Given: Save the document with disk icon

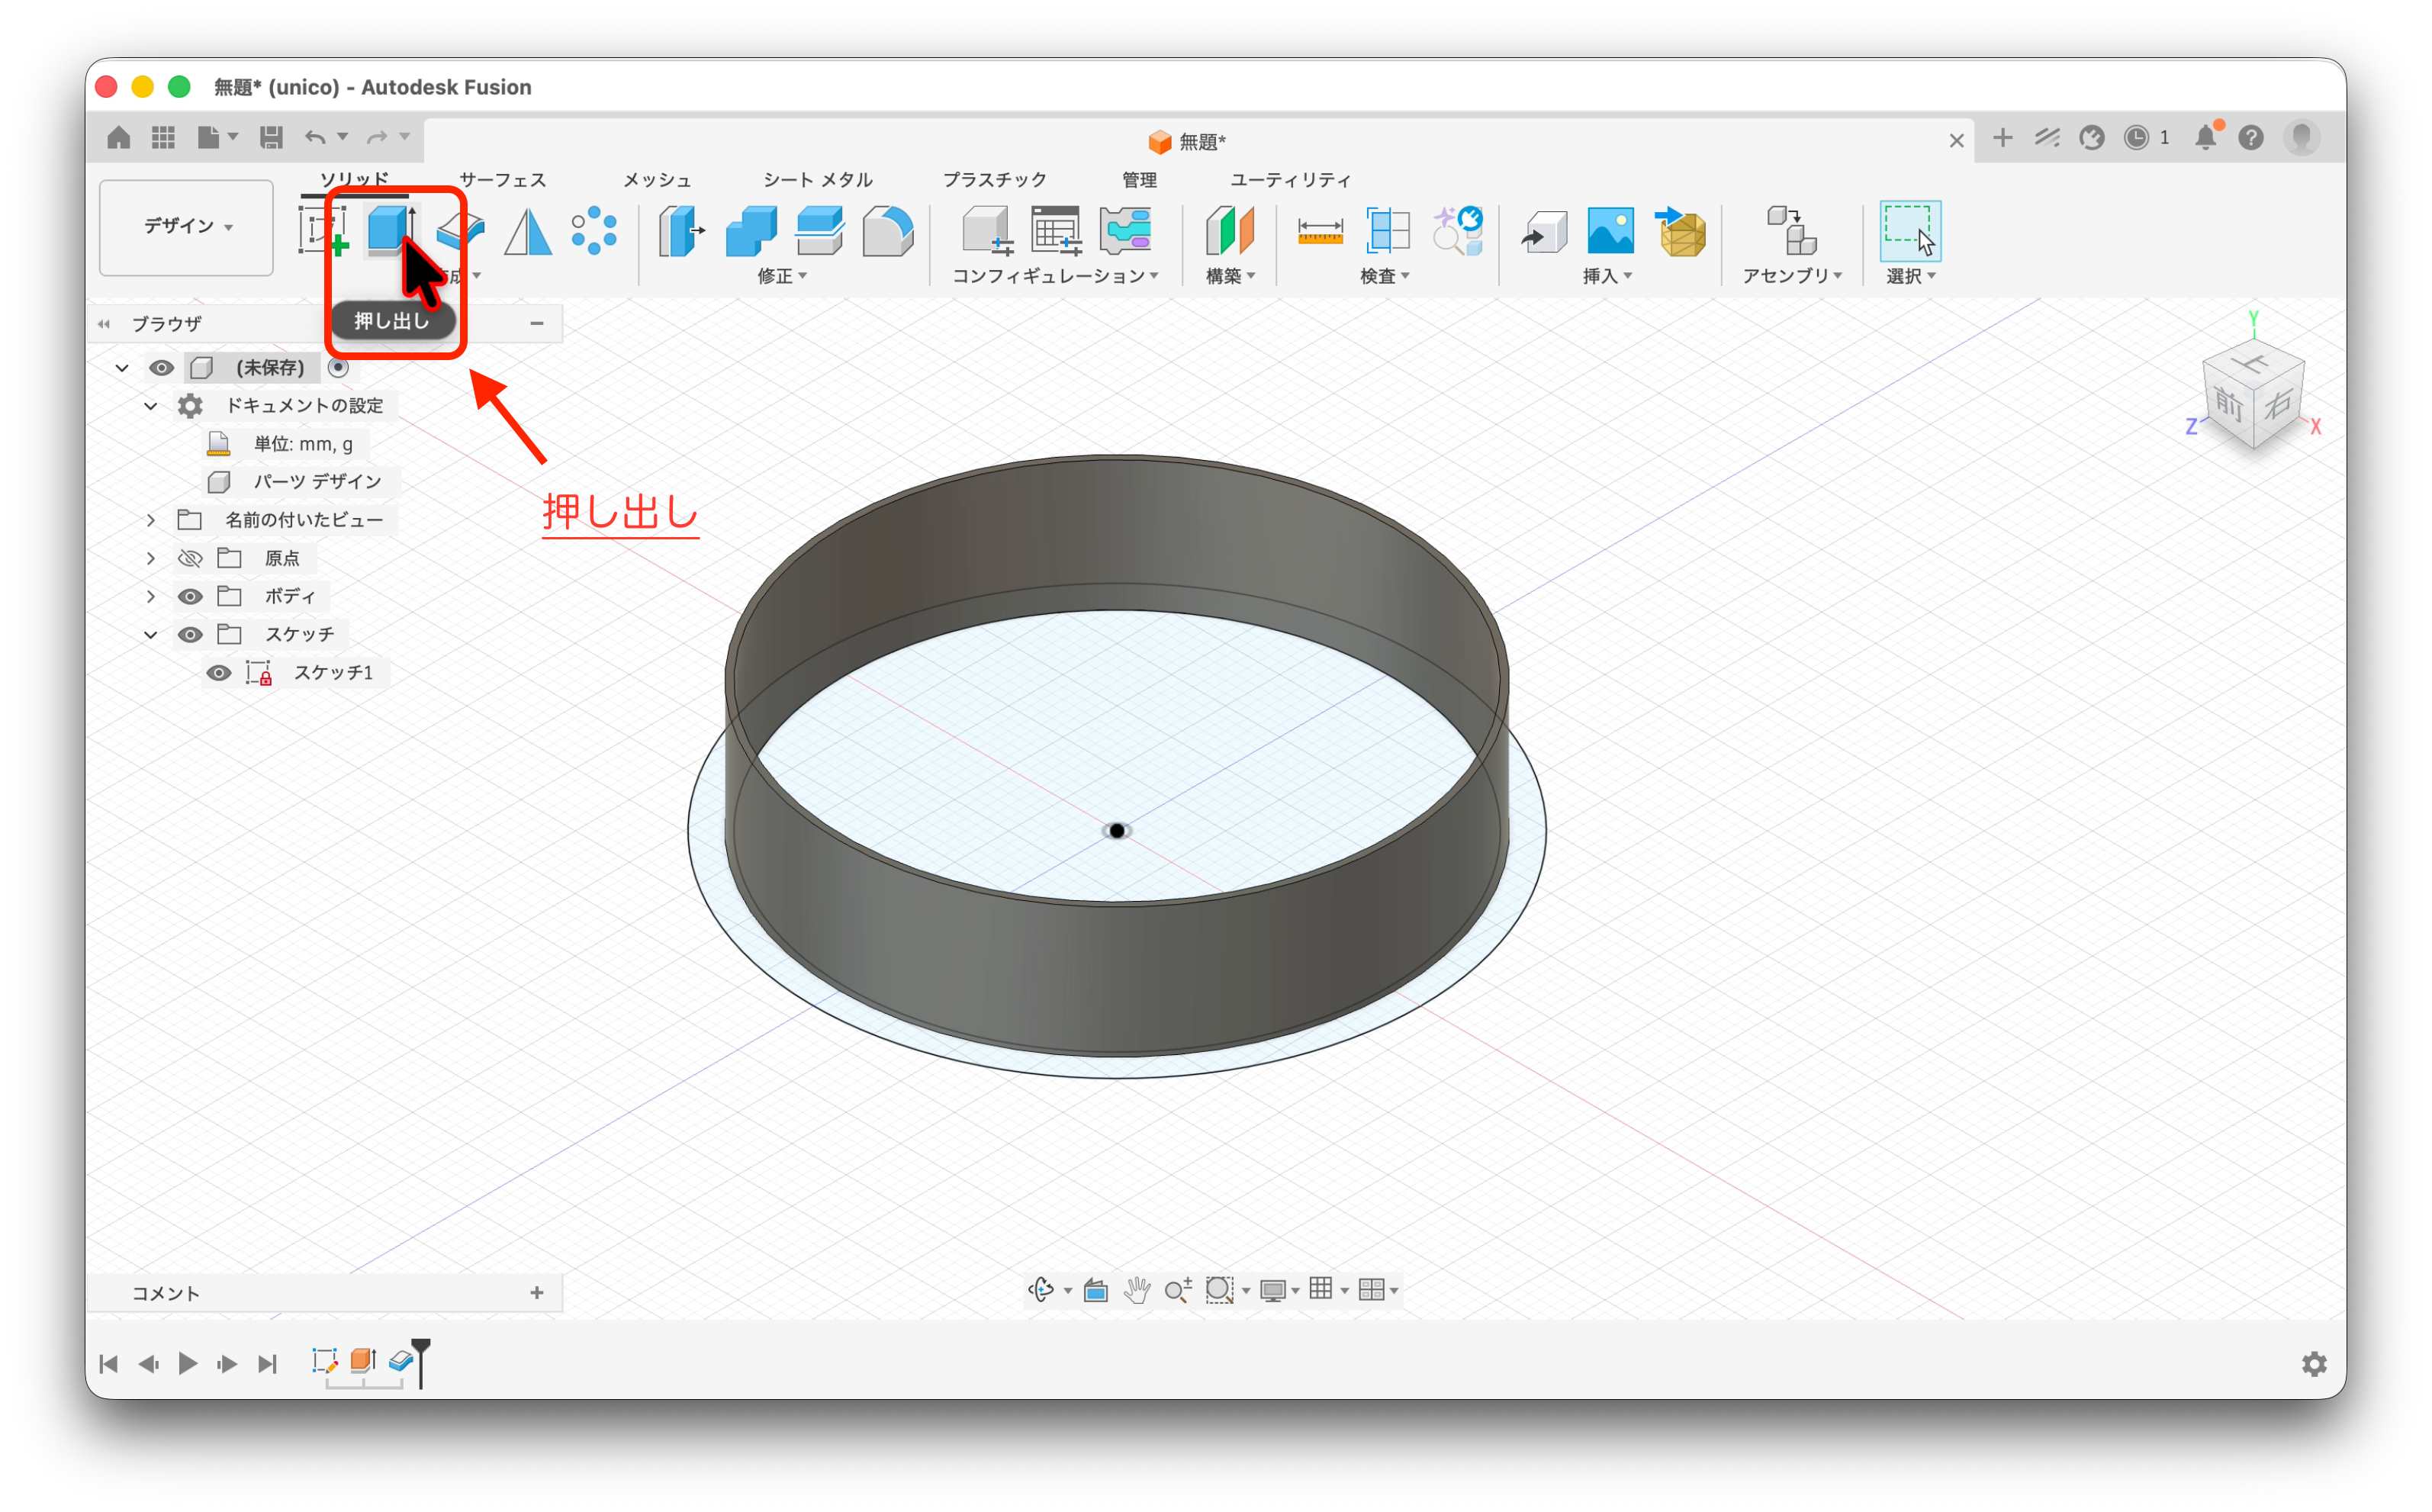Looking at the screenshot, I should 271,137.
